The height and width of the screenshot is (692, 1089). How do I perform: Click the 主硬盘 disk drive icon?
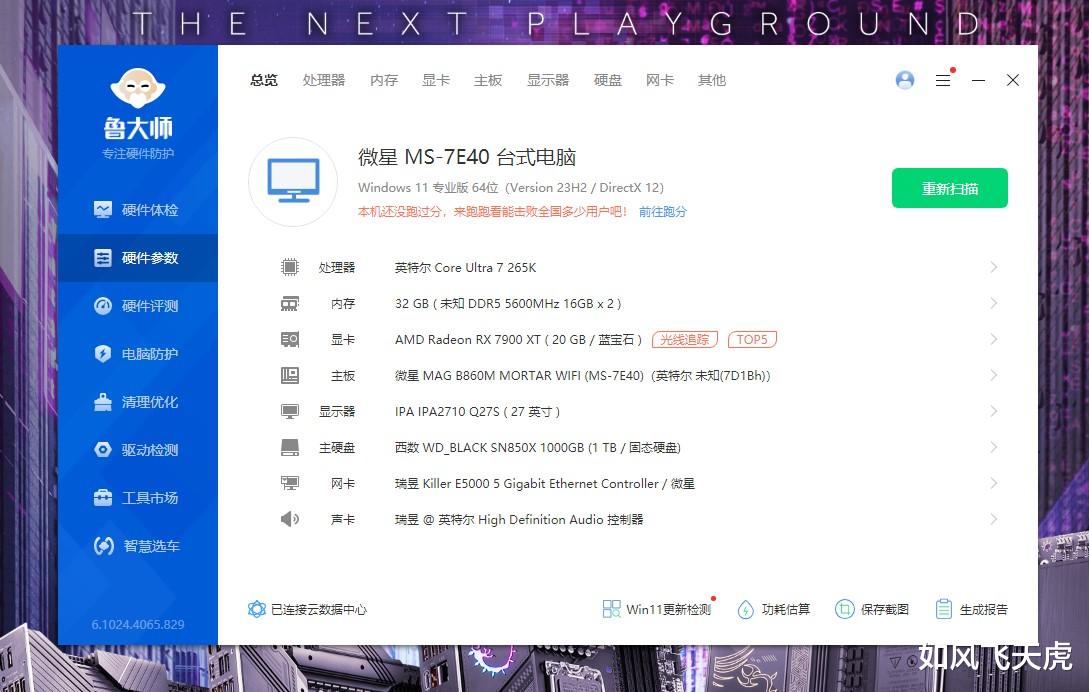[290, 447]
